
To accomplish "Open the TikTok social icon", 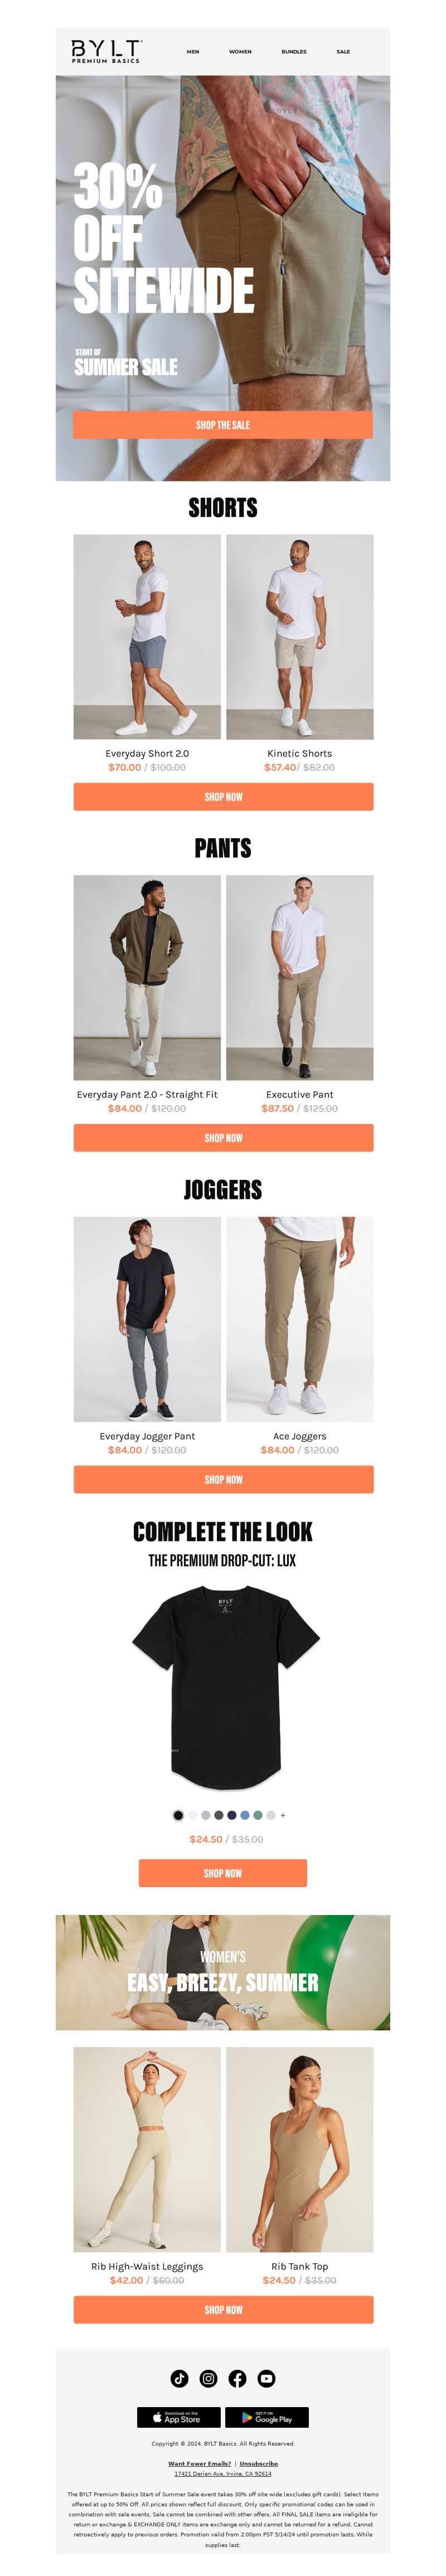I will 180,2378.
